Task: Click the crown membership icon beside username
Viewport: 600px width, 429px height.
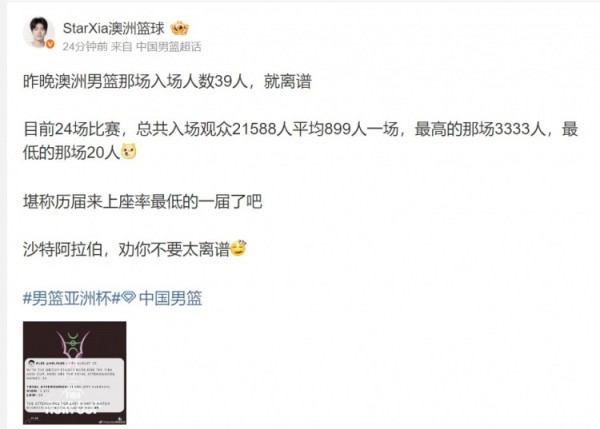Action: click(x=179, y=29)
